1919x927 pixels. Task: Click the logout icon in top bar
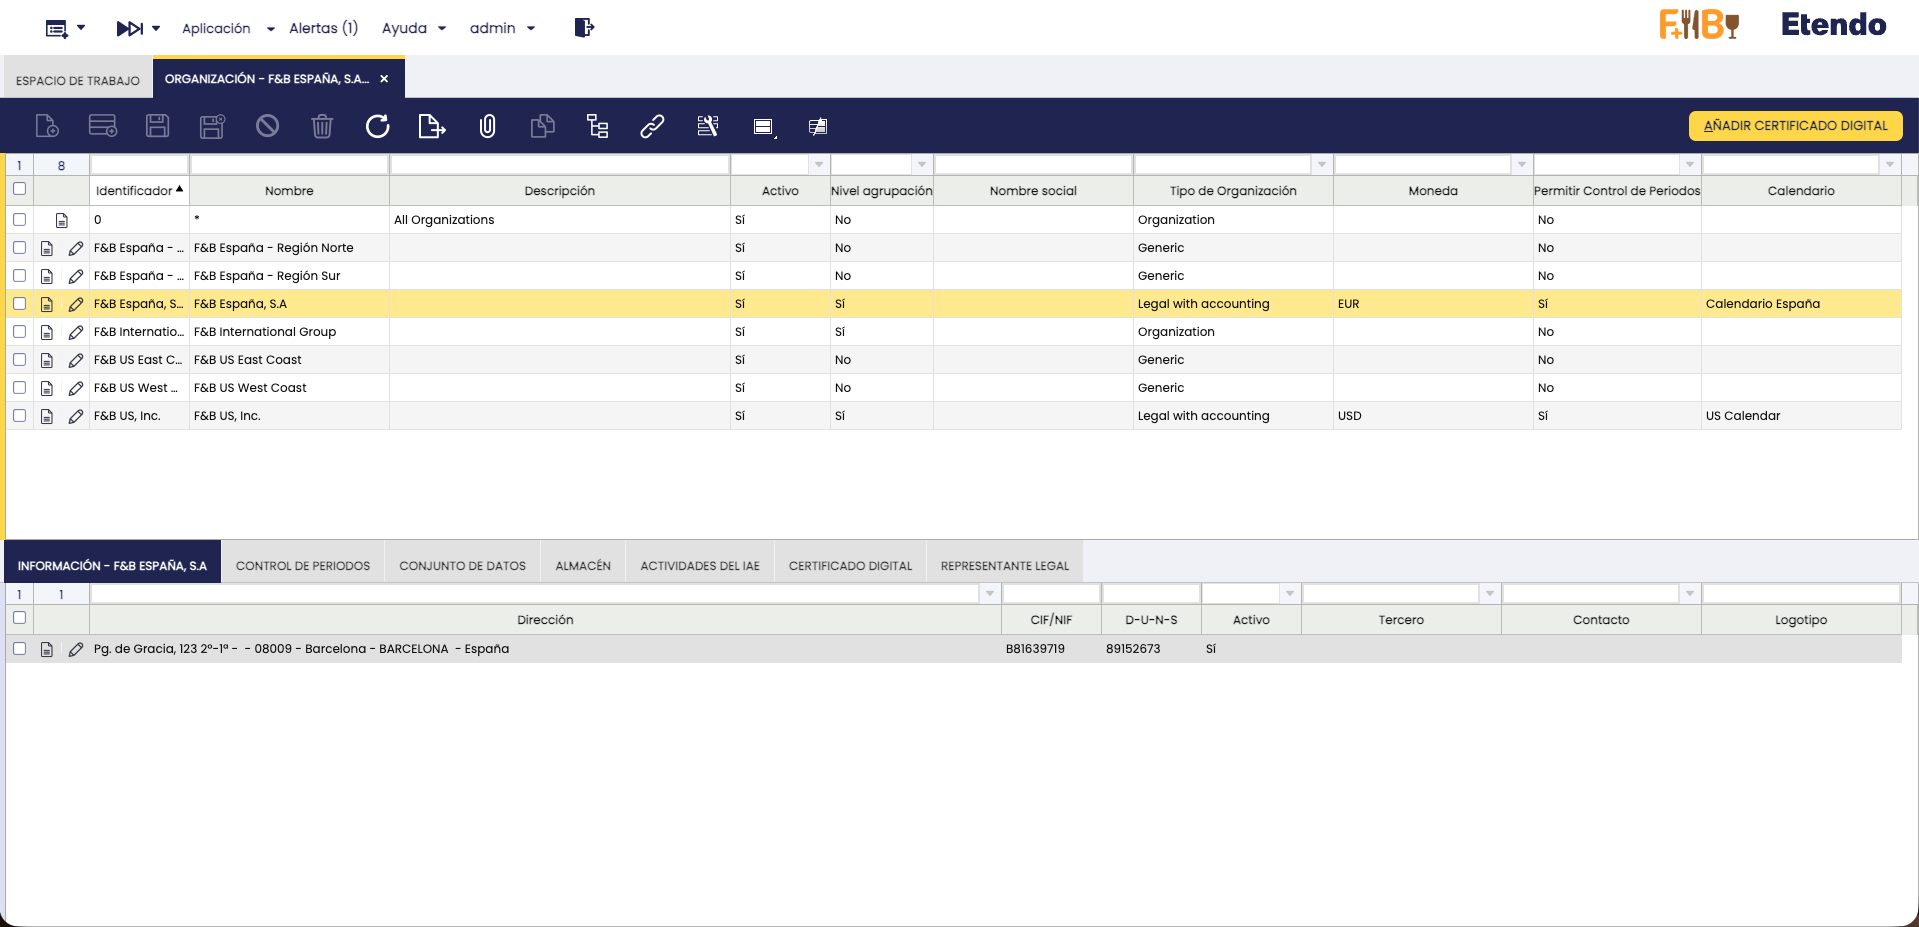pyautogui.click(x=584, y=28)
